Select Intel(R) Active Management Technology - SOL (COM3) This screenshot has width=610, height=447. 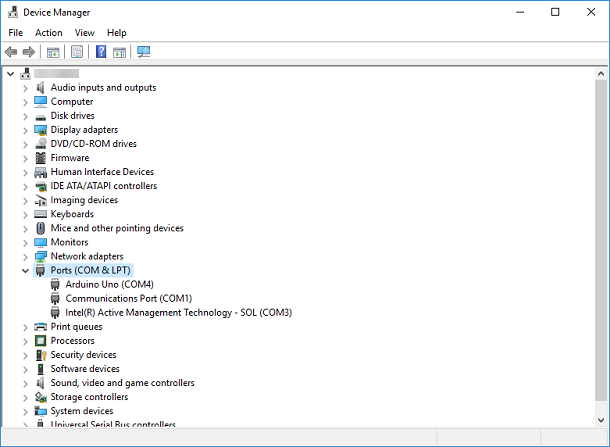point(178,312)
